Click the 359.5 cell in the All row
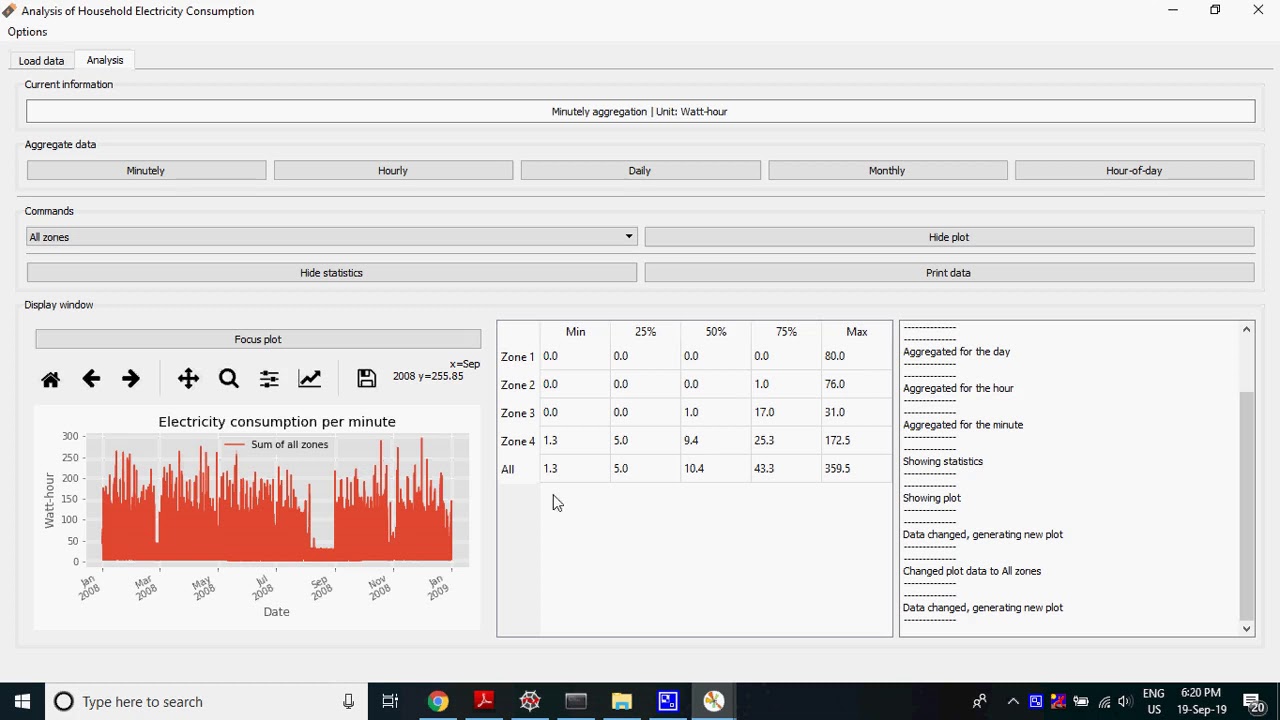The height and width of the screenshot is (720, 1280). (856, 468)
